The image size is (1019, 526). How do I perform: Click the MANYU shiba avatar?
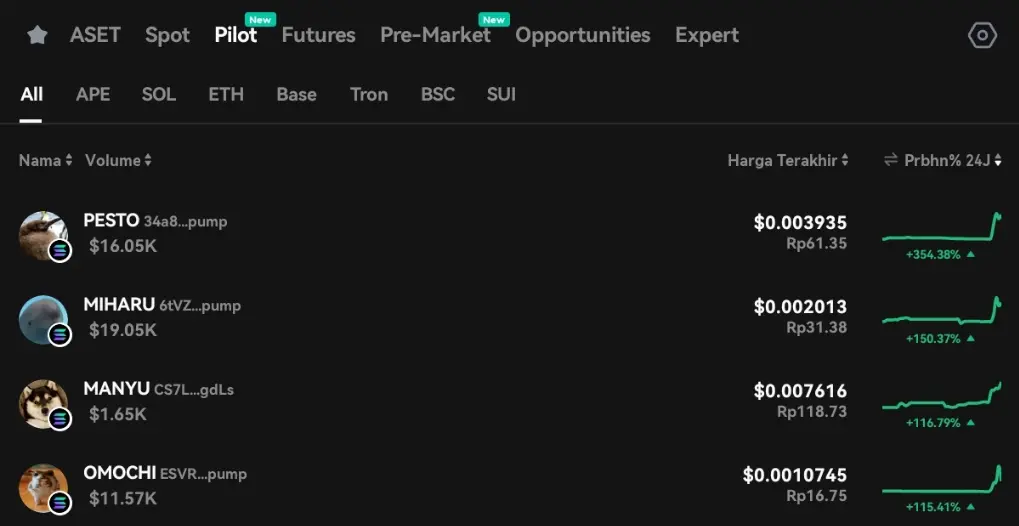(44, 404)
